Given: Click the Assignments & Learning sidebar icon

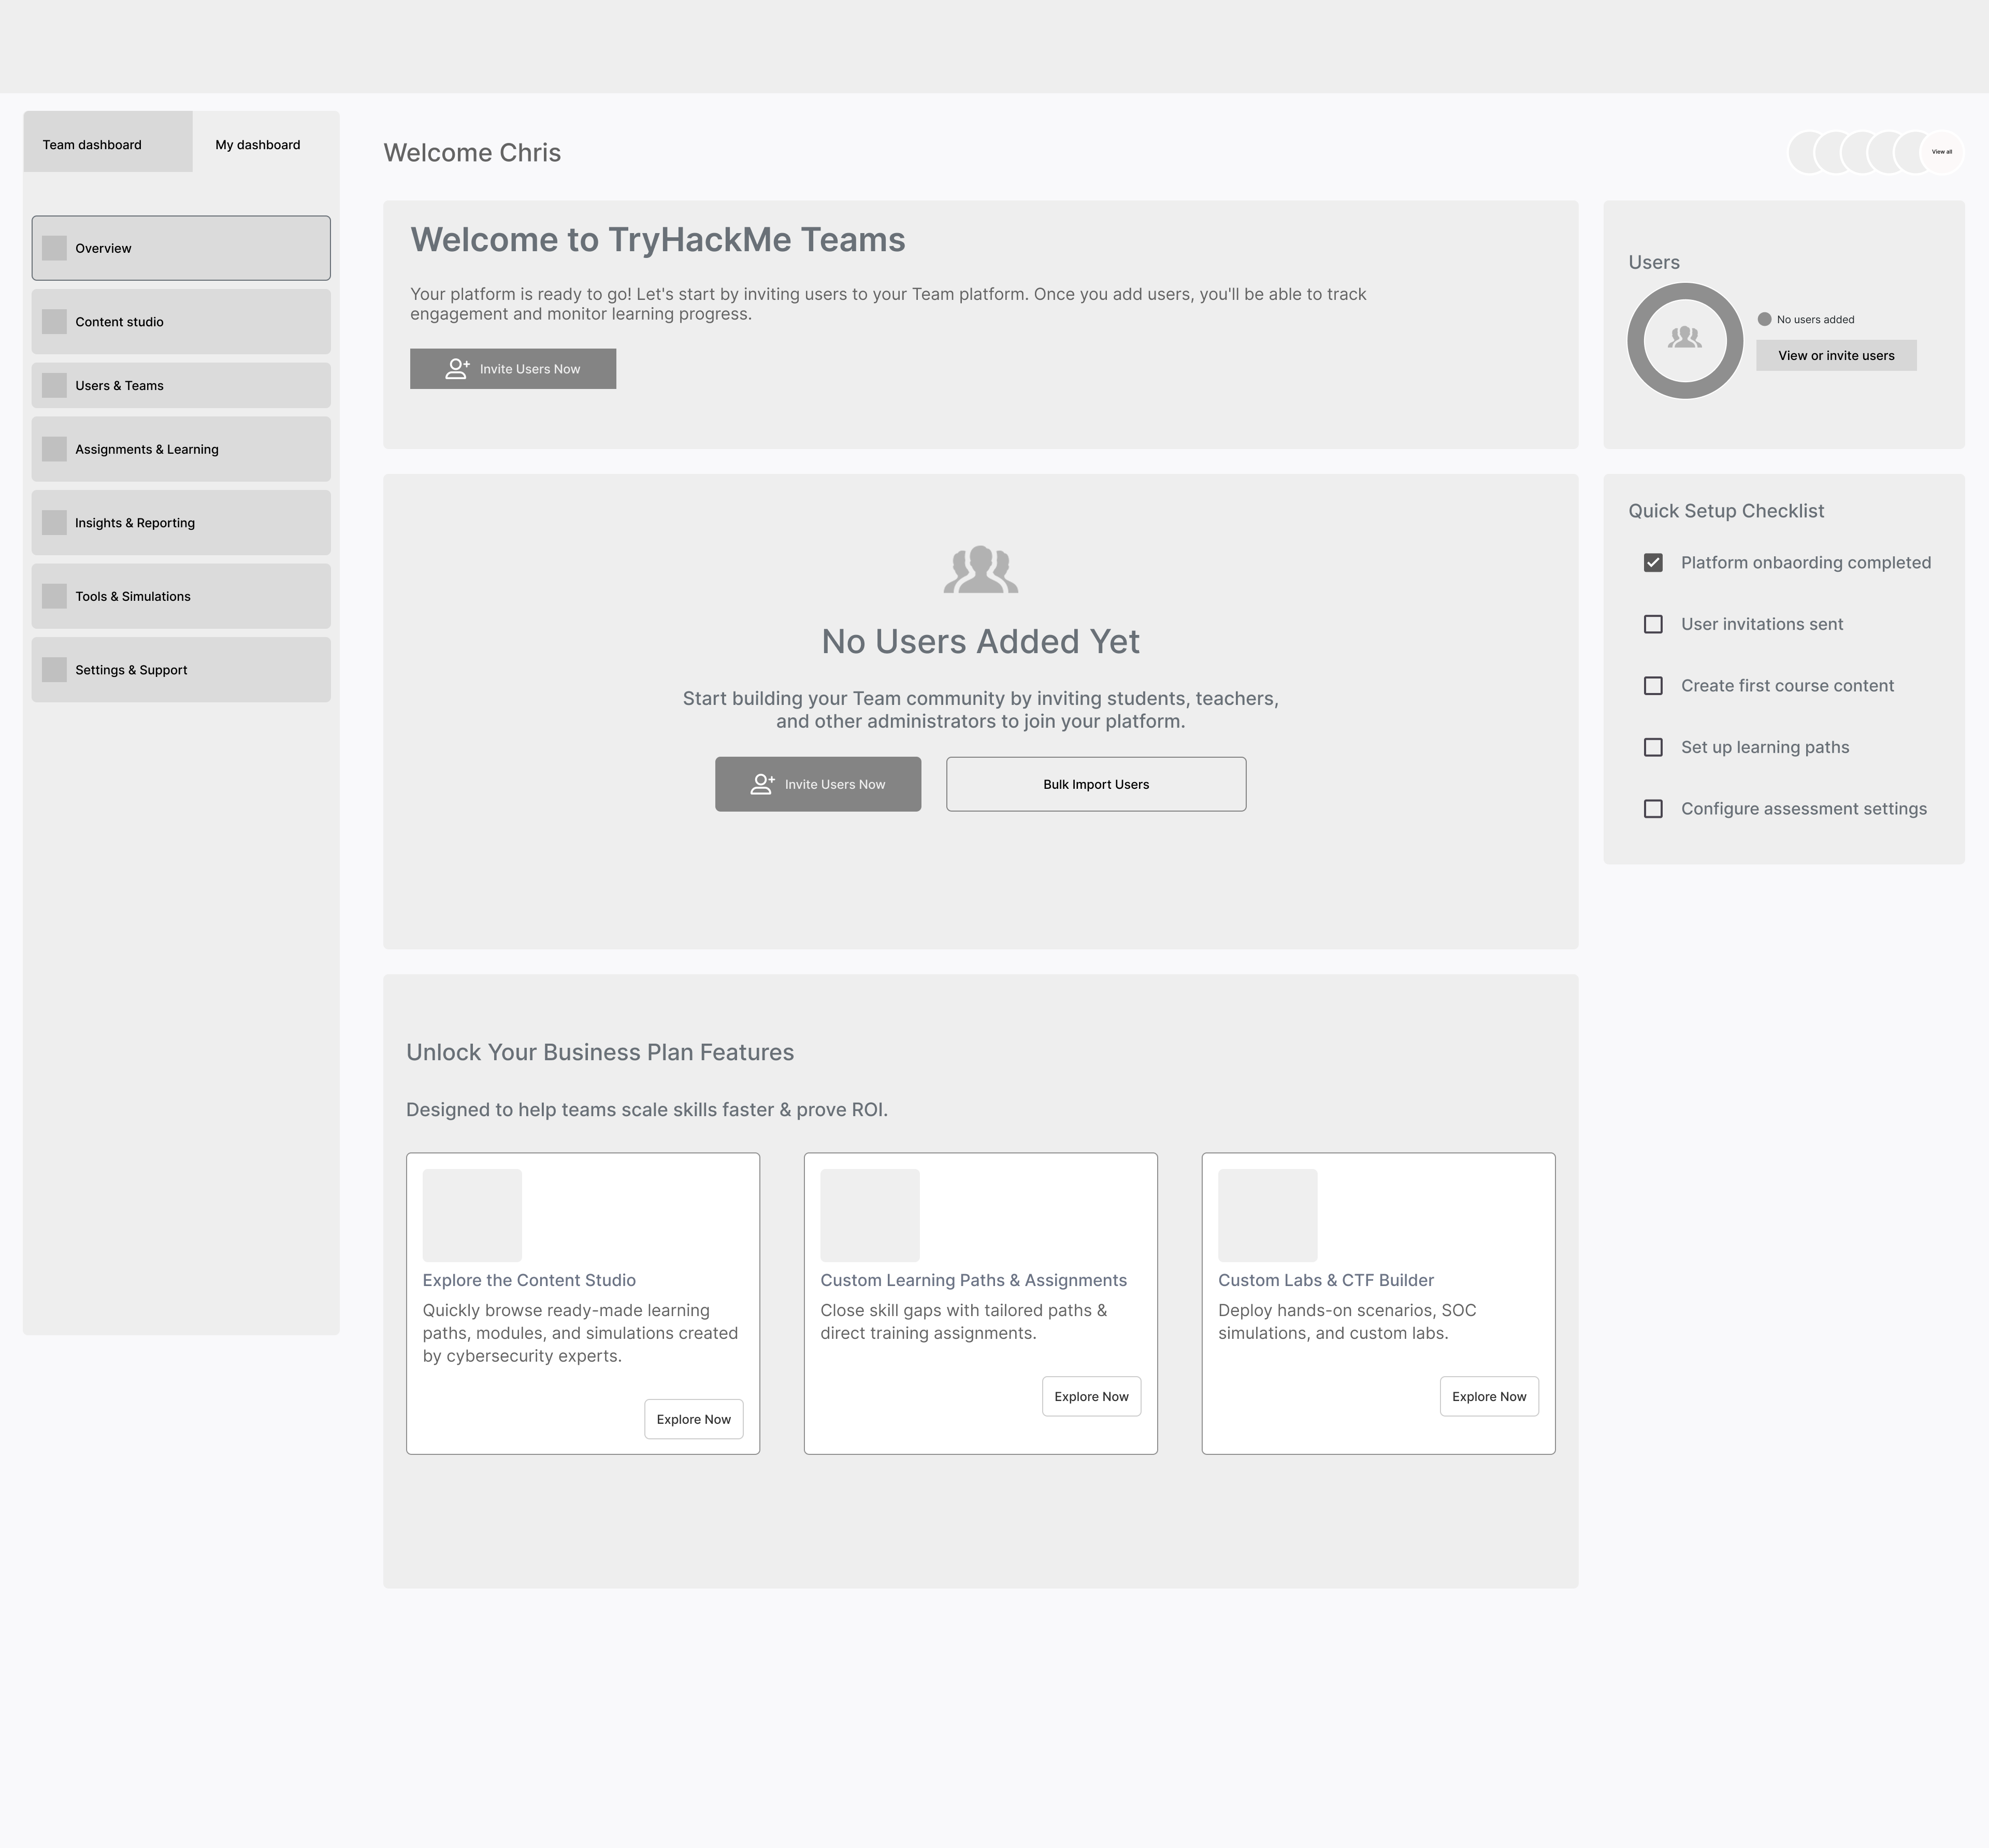Looking at the screenshot, I should pos(54,449).
